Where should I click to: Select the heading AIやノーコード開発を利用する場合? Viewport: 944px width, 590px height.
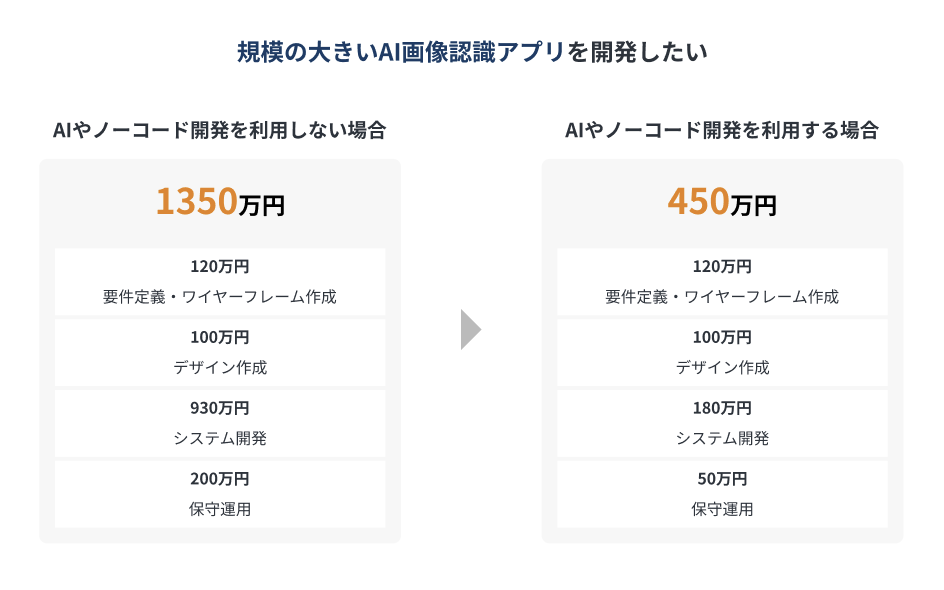722,130
